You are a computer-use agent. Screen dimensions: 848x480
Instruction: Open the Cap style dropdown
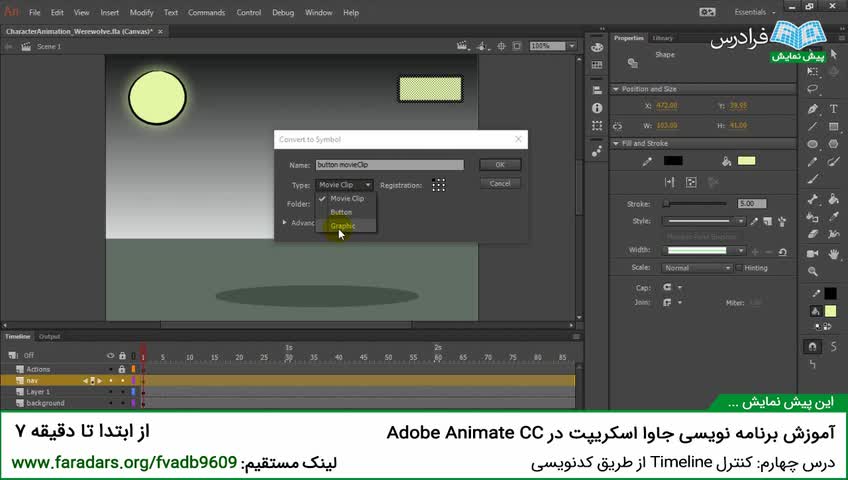(x=672, y=288)
